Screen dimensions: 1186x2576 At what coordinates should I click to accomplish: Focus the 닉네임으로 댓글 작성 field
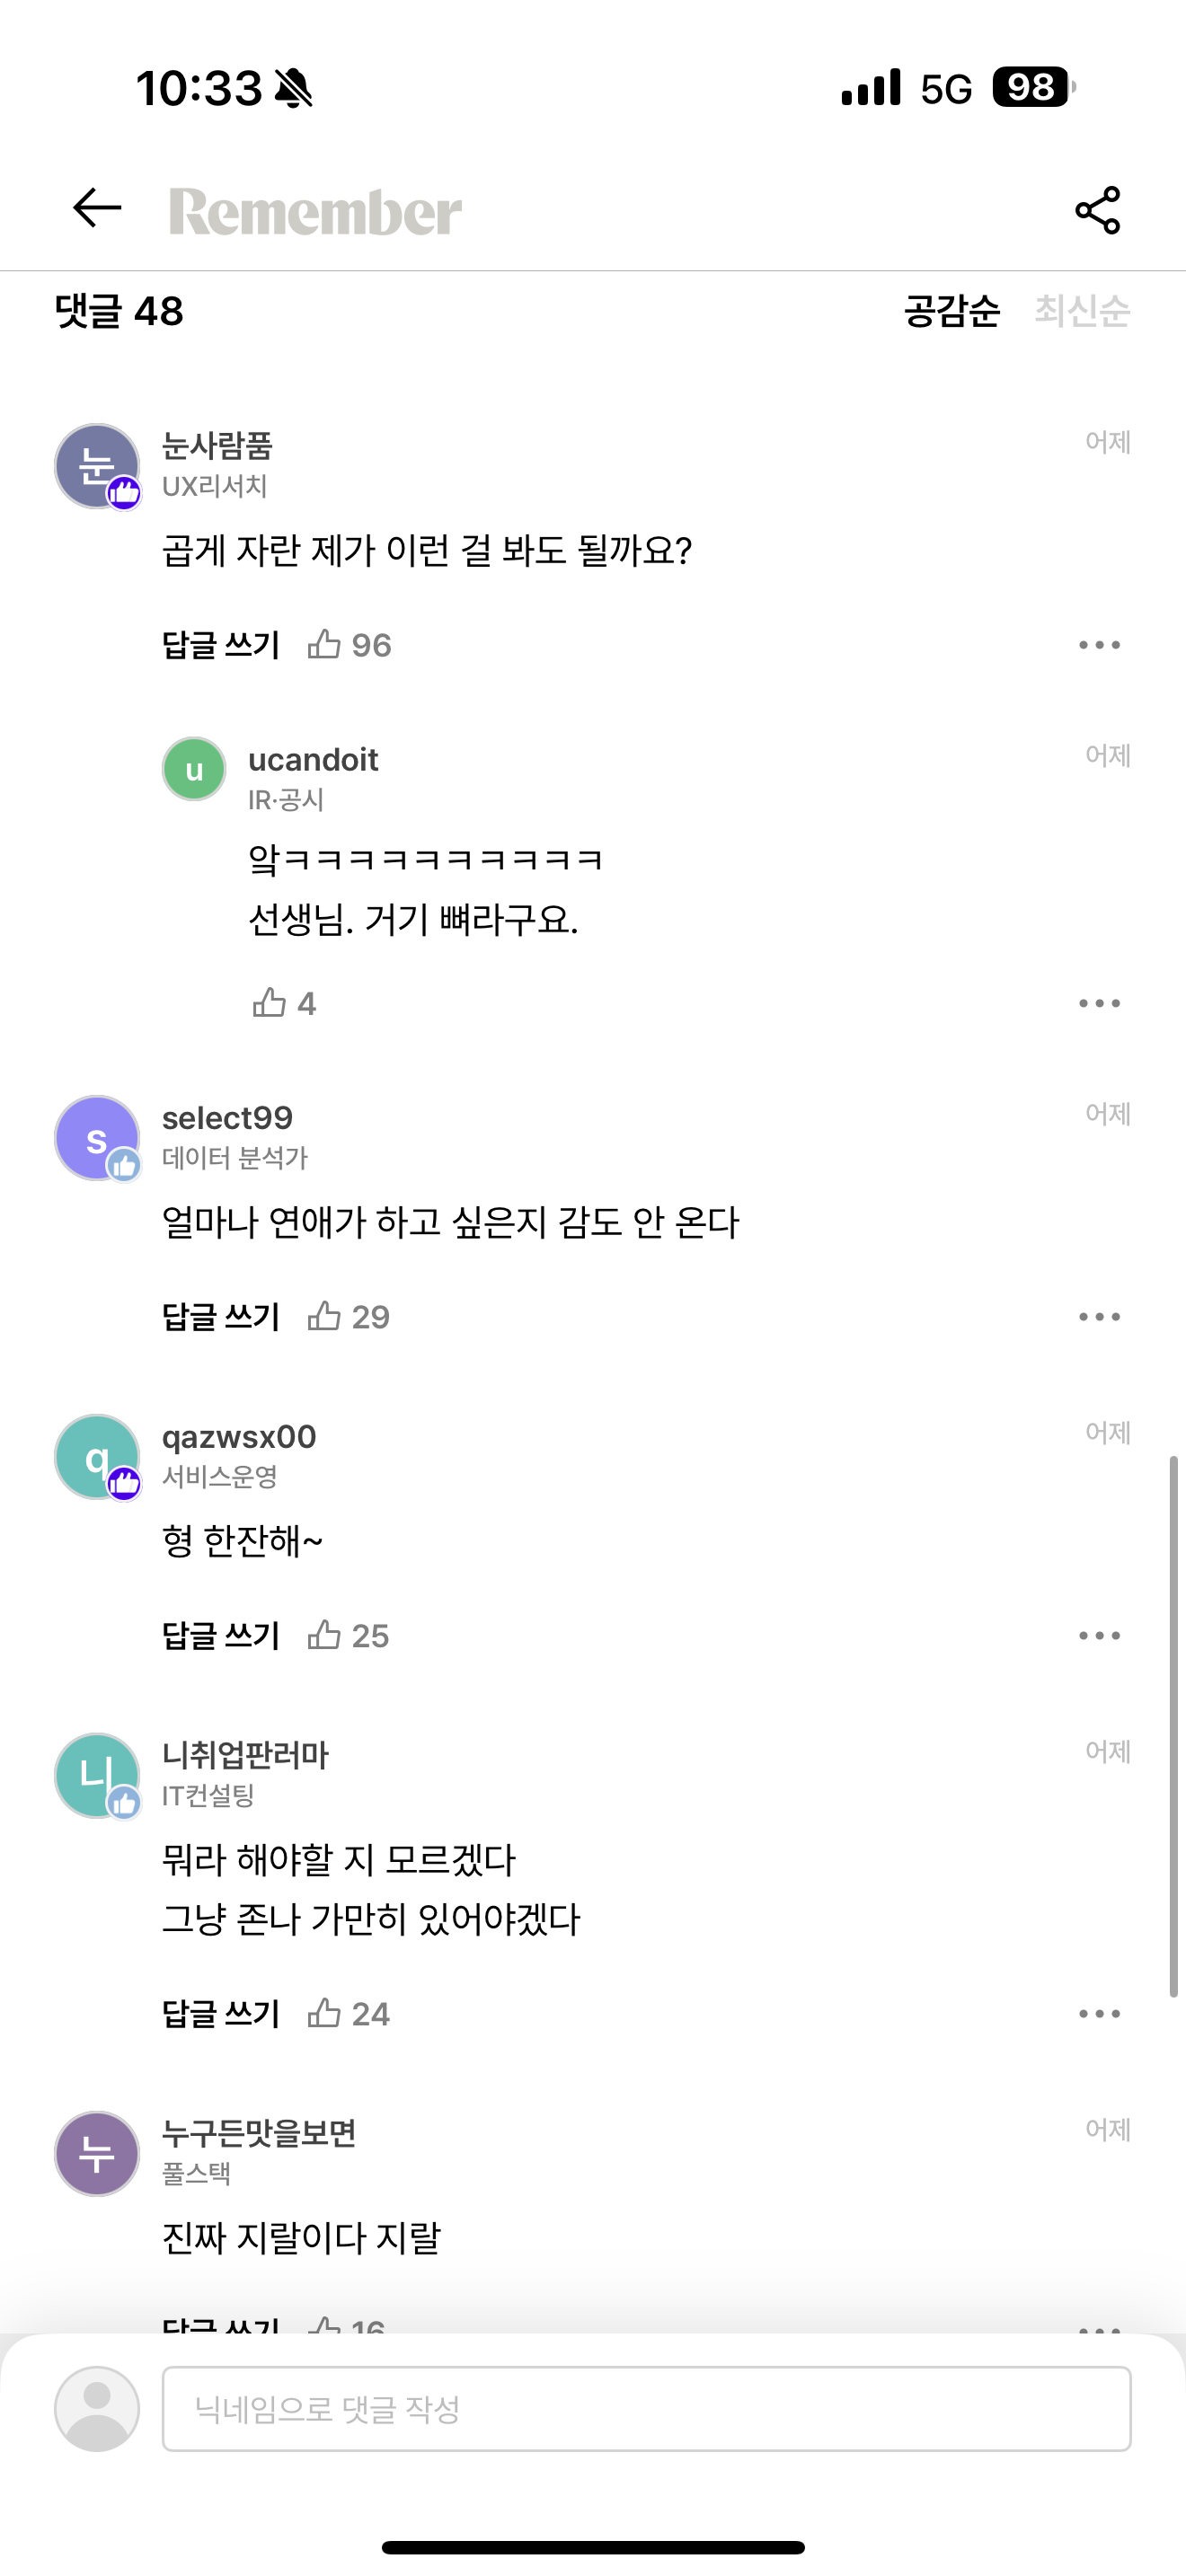647,2408
